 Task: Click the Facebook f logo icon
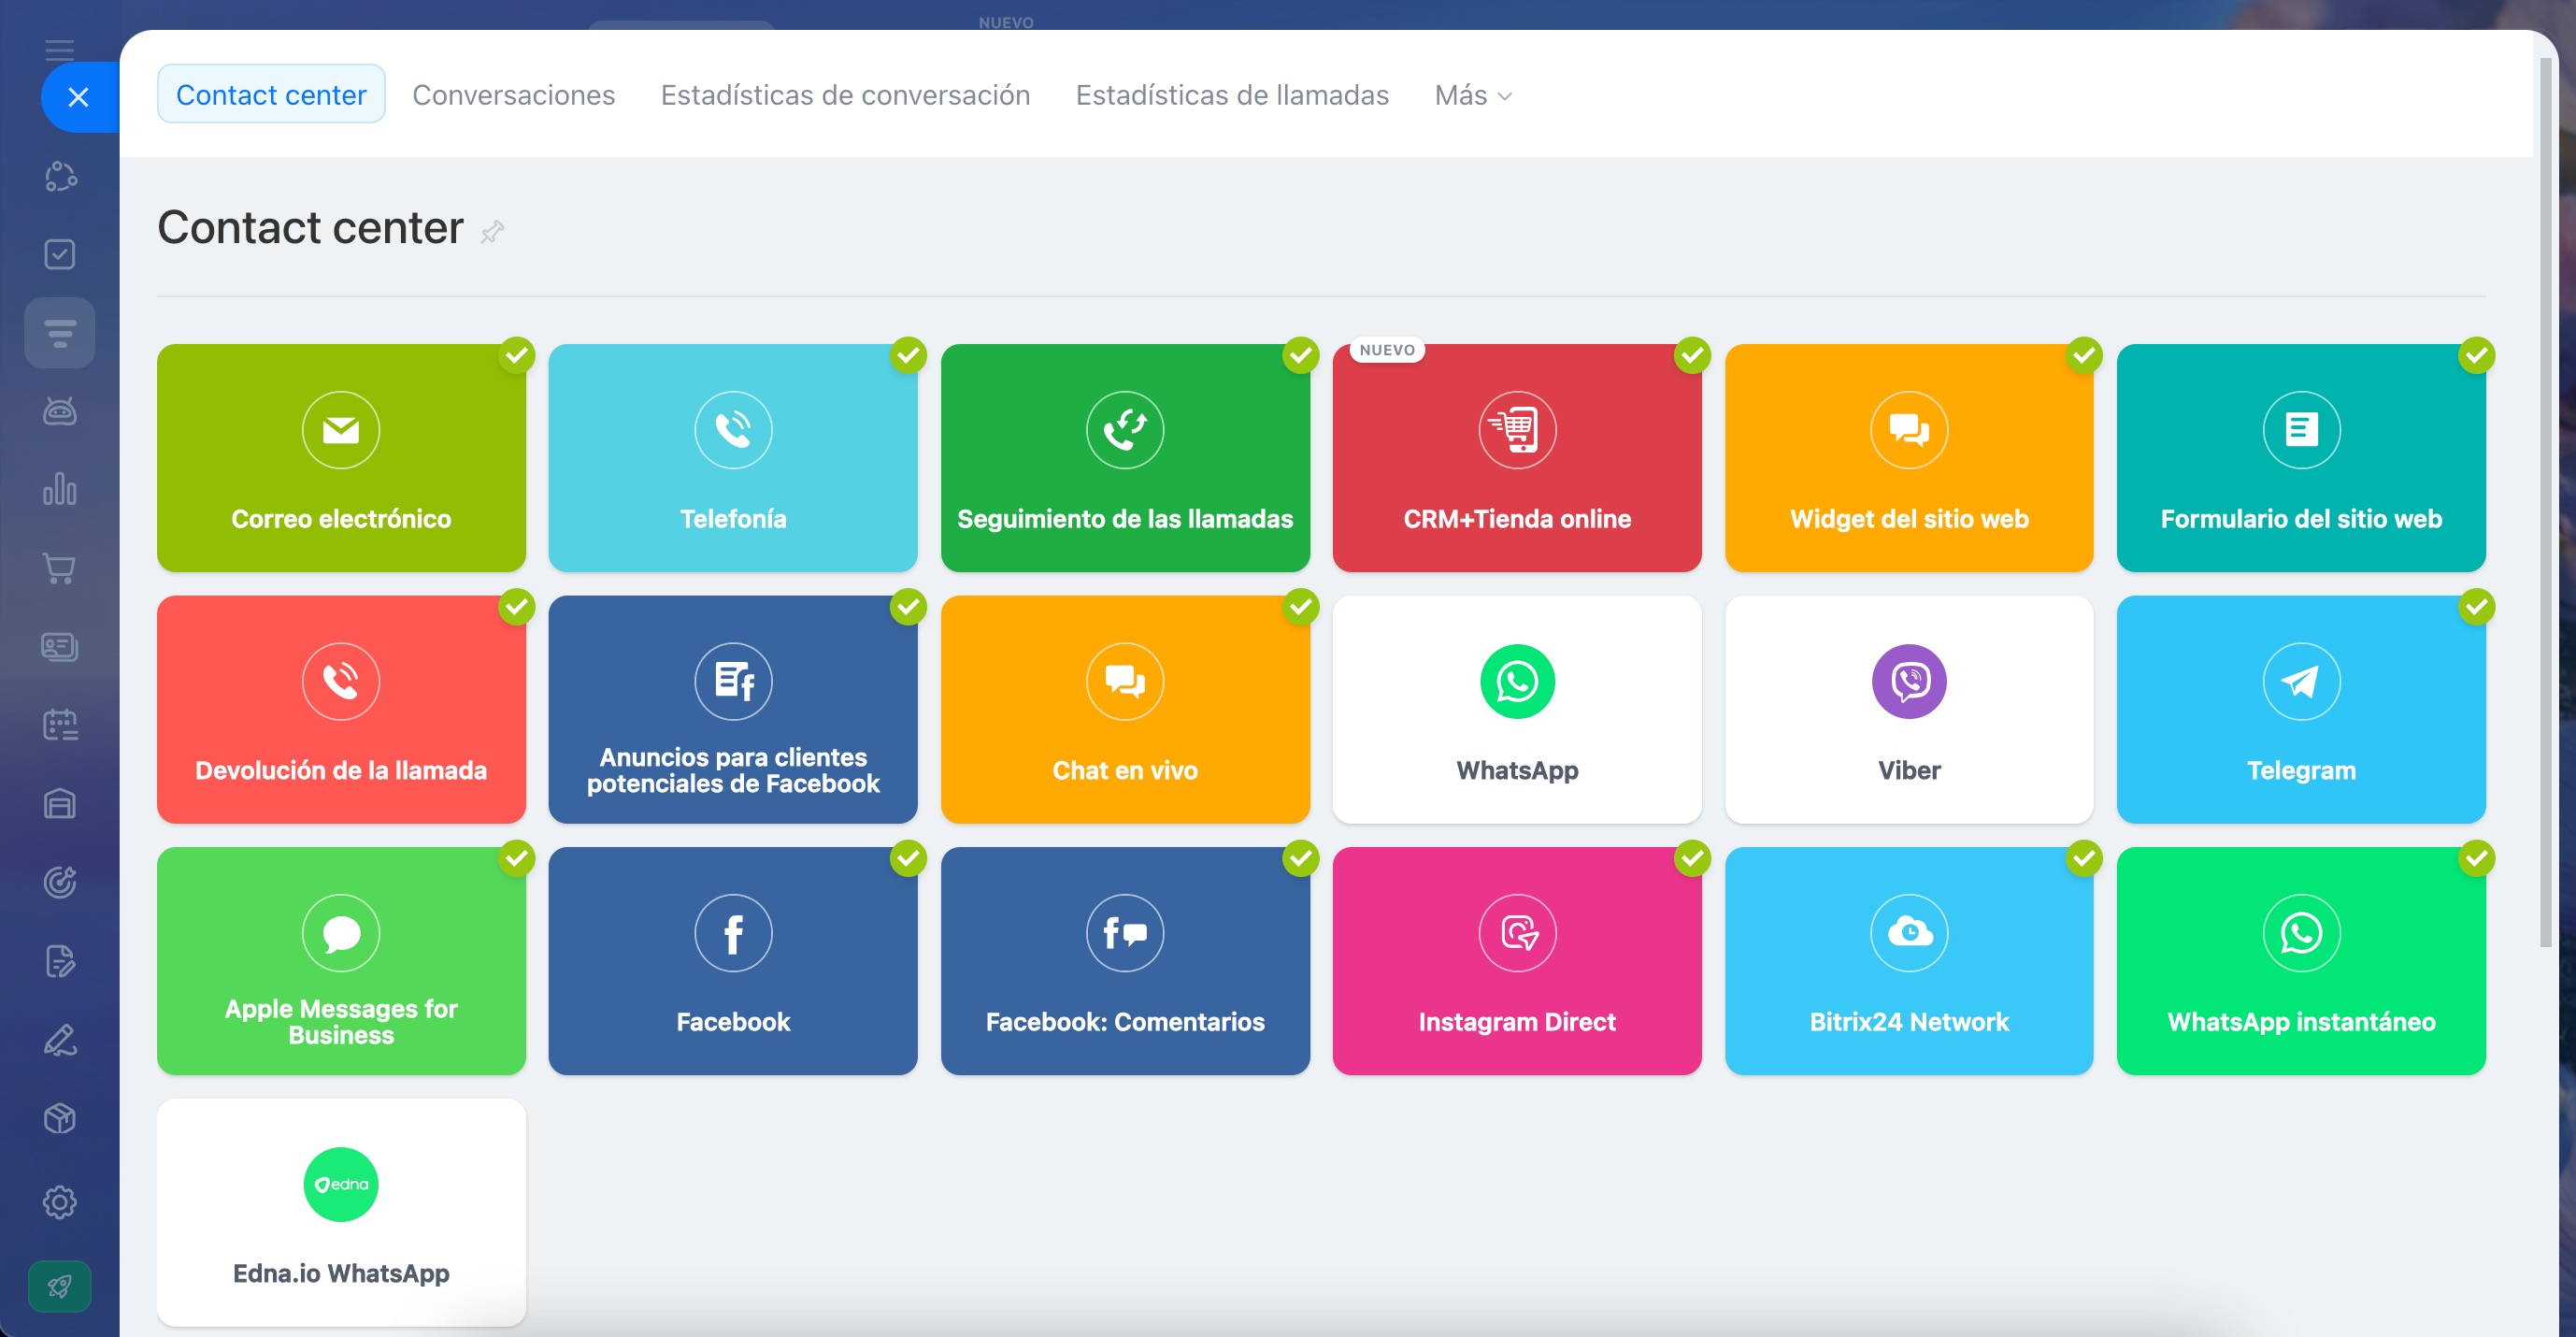coord(733,933)
